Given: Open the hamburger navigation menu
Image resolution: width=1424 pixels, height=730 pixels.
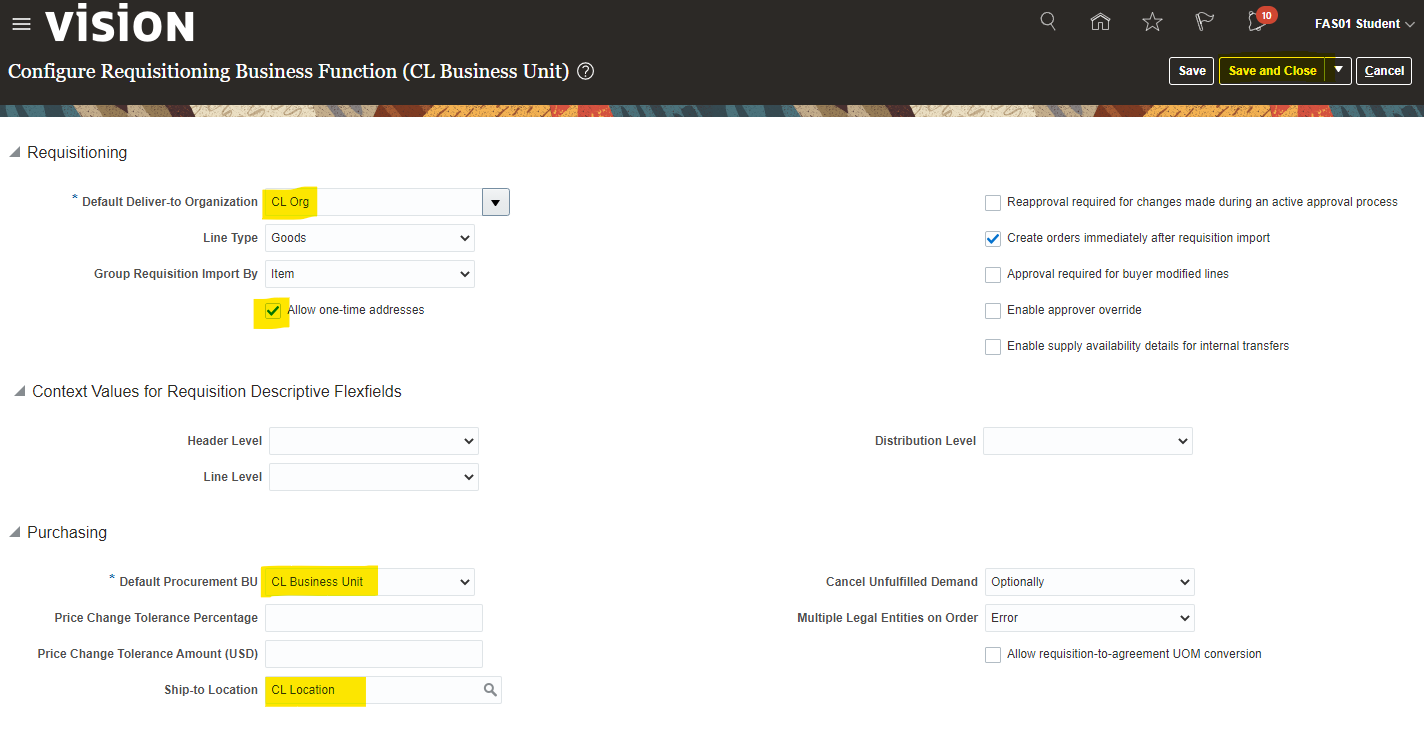Looking at the screenshot, I should point(21,24).
